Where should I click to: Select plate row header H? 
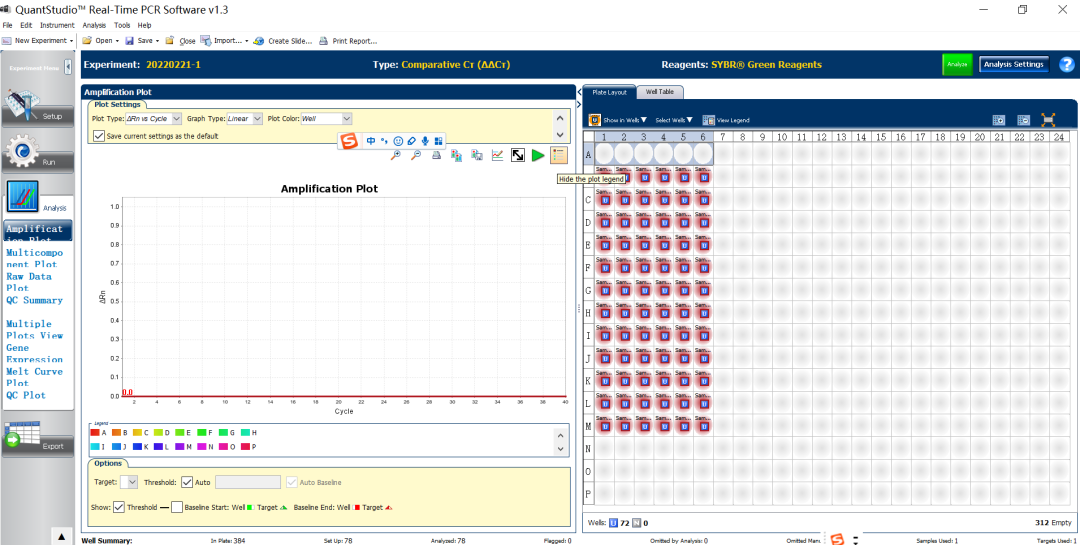(x=588, y=313)
